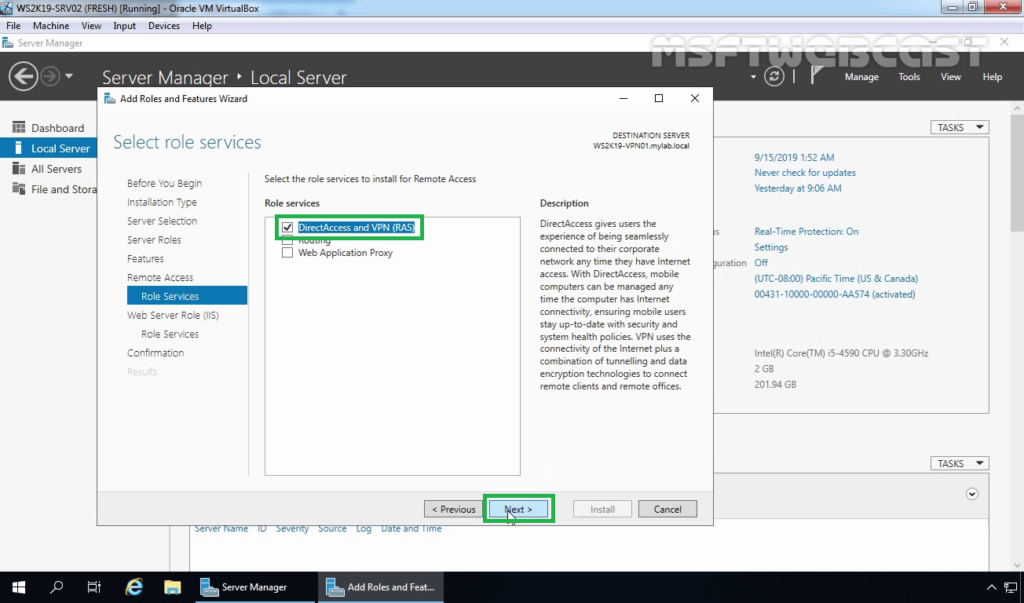The height and width of the screenshot is (603, 1024).
Task: Open the navigation history dropdown arrow
Action: pos(69,76)
